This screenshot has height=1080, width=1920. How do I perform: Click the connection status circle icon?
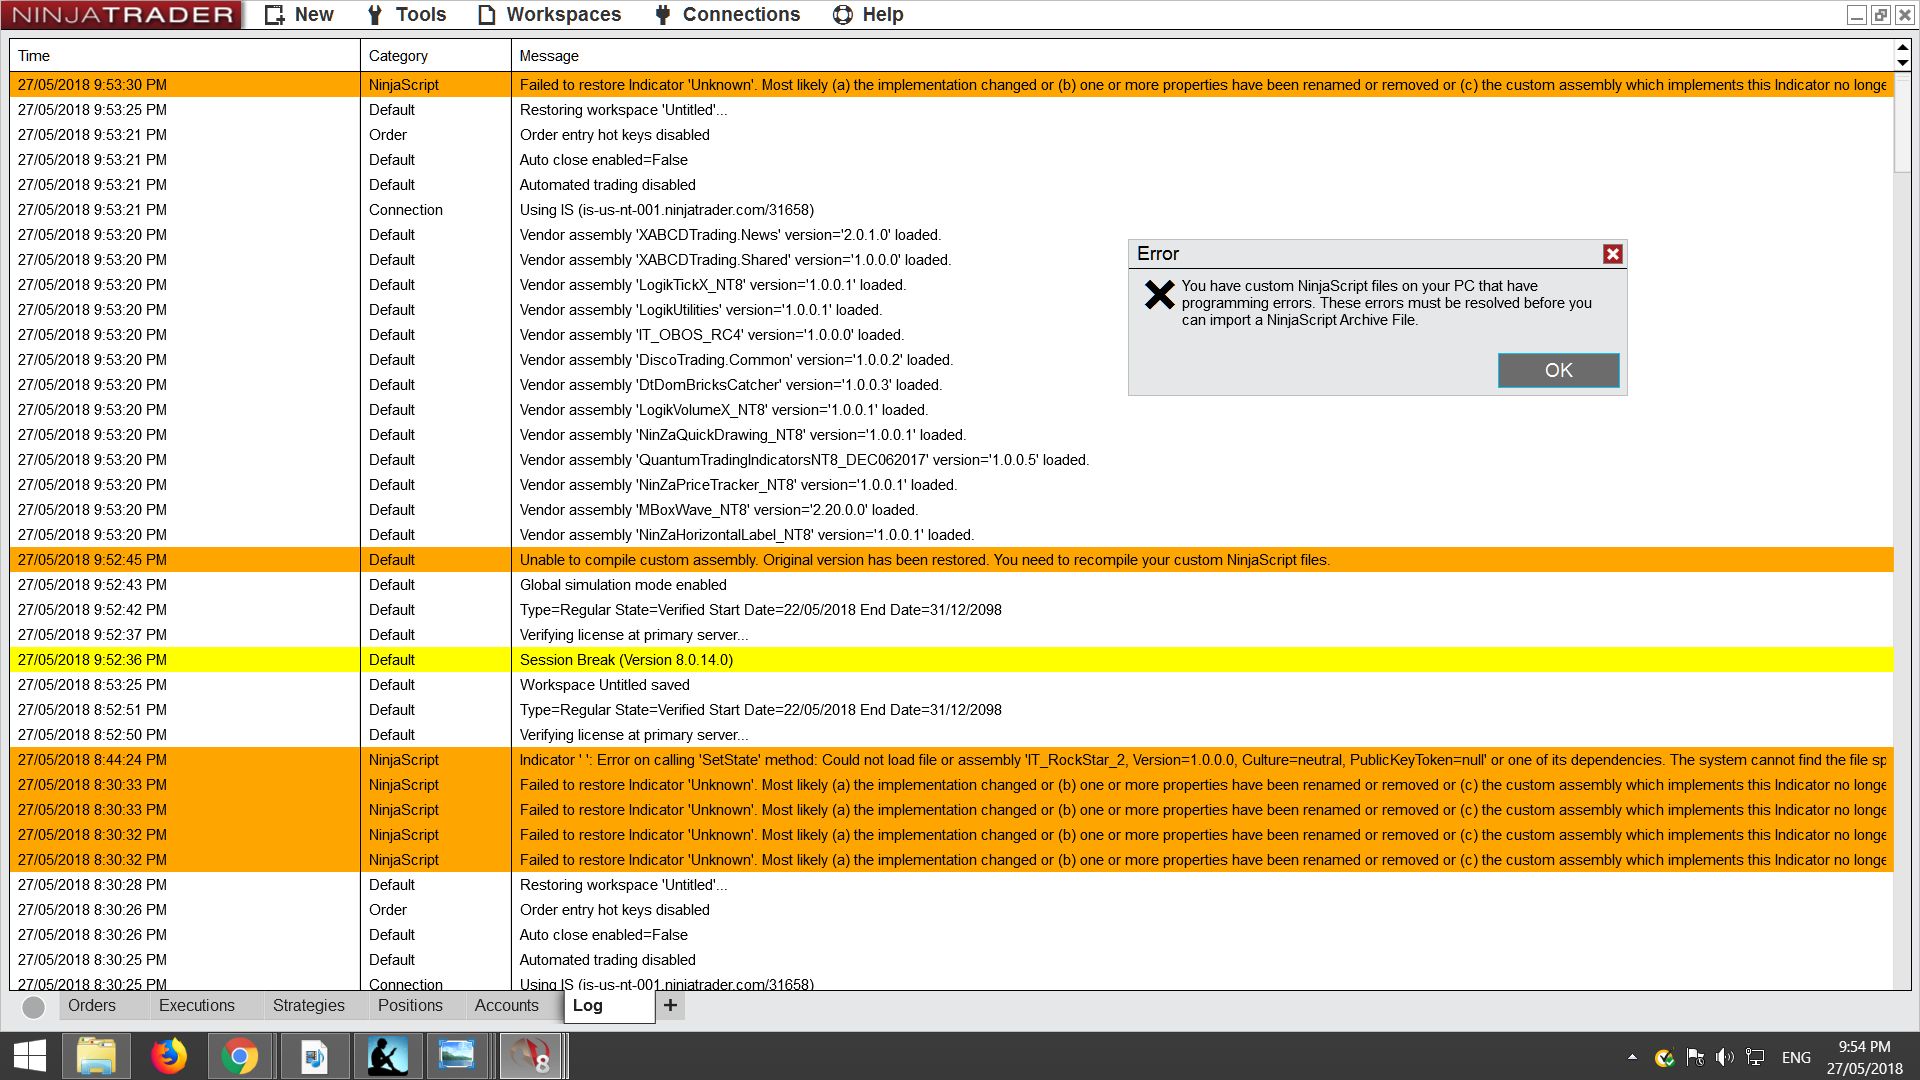click(x=33, y=1007)
